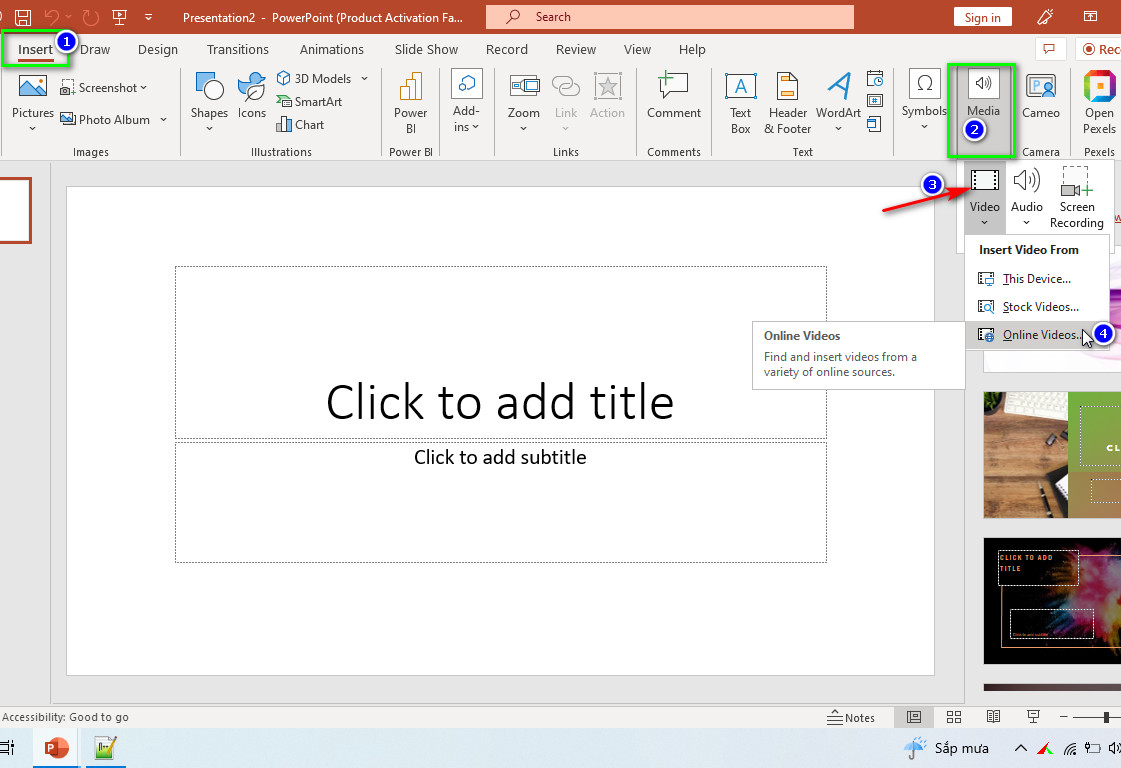This screenshot has width=1121, height=768.
Task: Insert a SmartArt graphic
Action: pyautogui.click(x=310, y=102)
